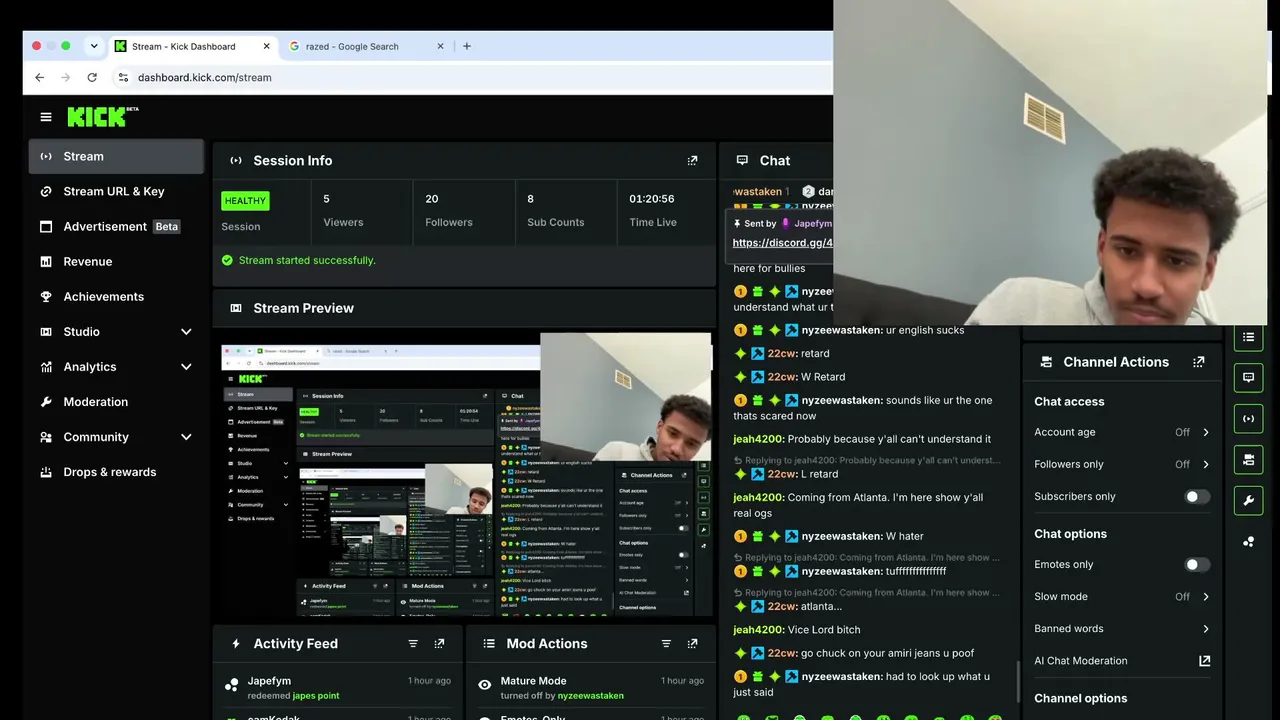Click the browser address bar URL
The height and width of the screenshot is (720, 1280).
(205, 77)
